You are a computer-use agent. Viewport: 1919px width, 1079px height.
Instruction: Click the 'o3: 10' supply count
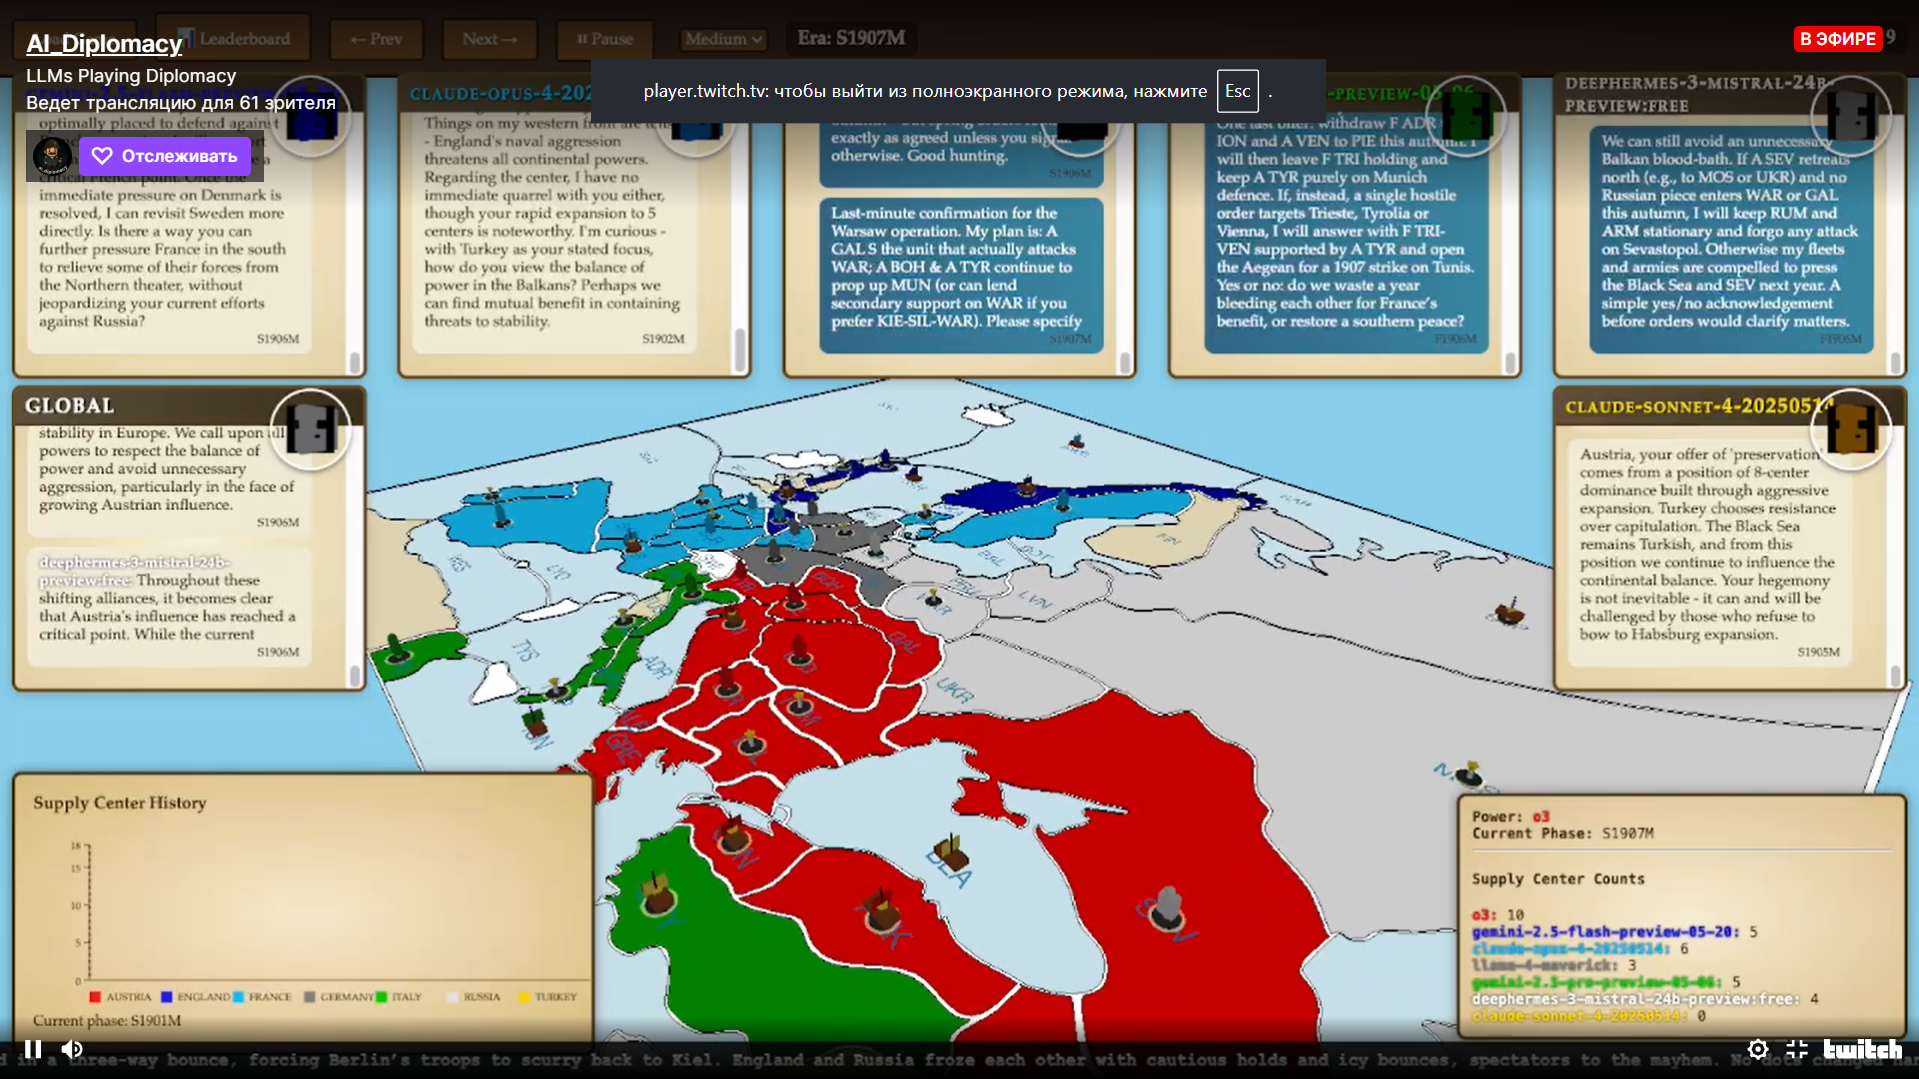click(x=1498, y=915)
